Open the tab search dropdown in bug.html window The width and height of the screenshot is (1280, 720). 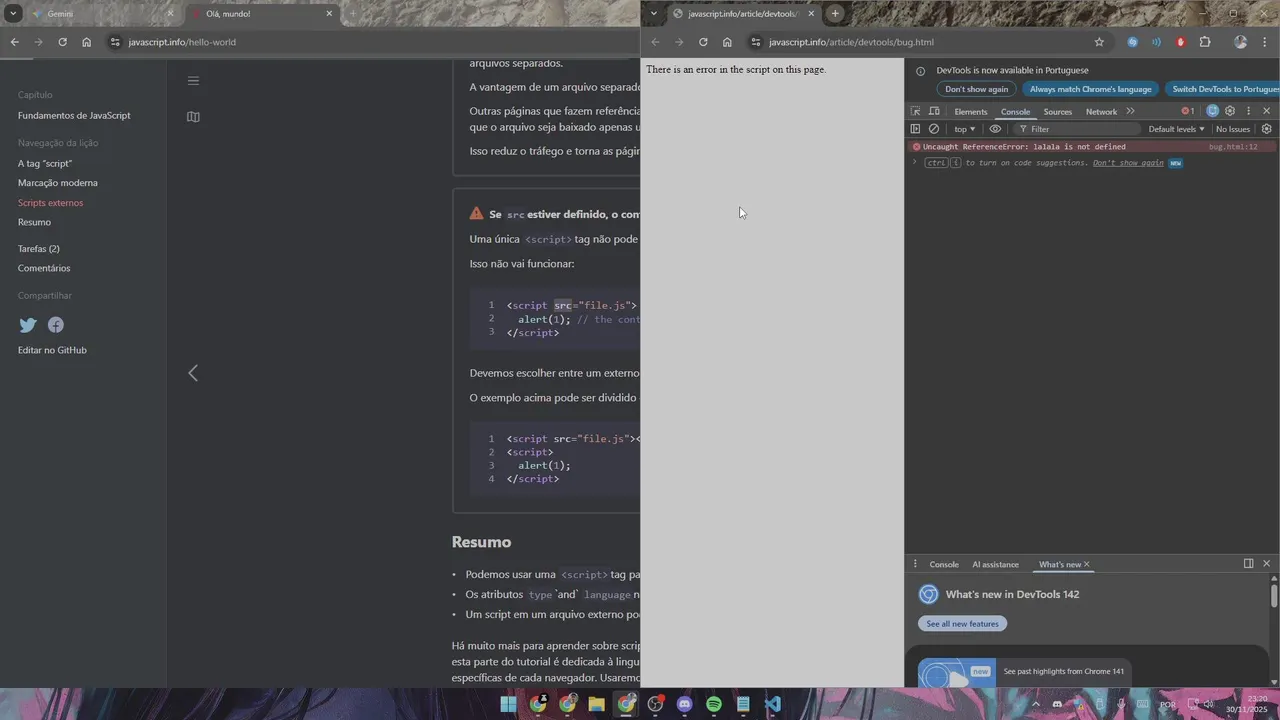click(653, 14)
